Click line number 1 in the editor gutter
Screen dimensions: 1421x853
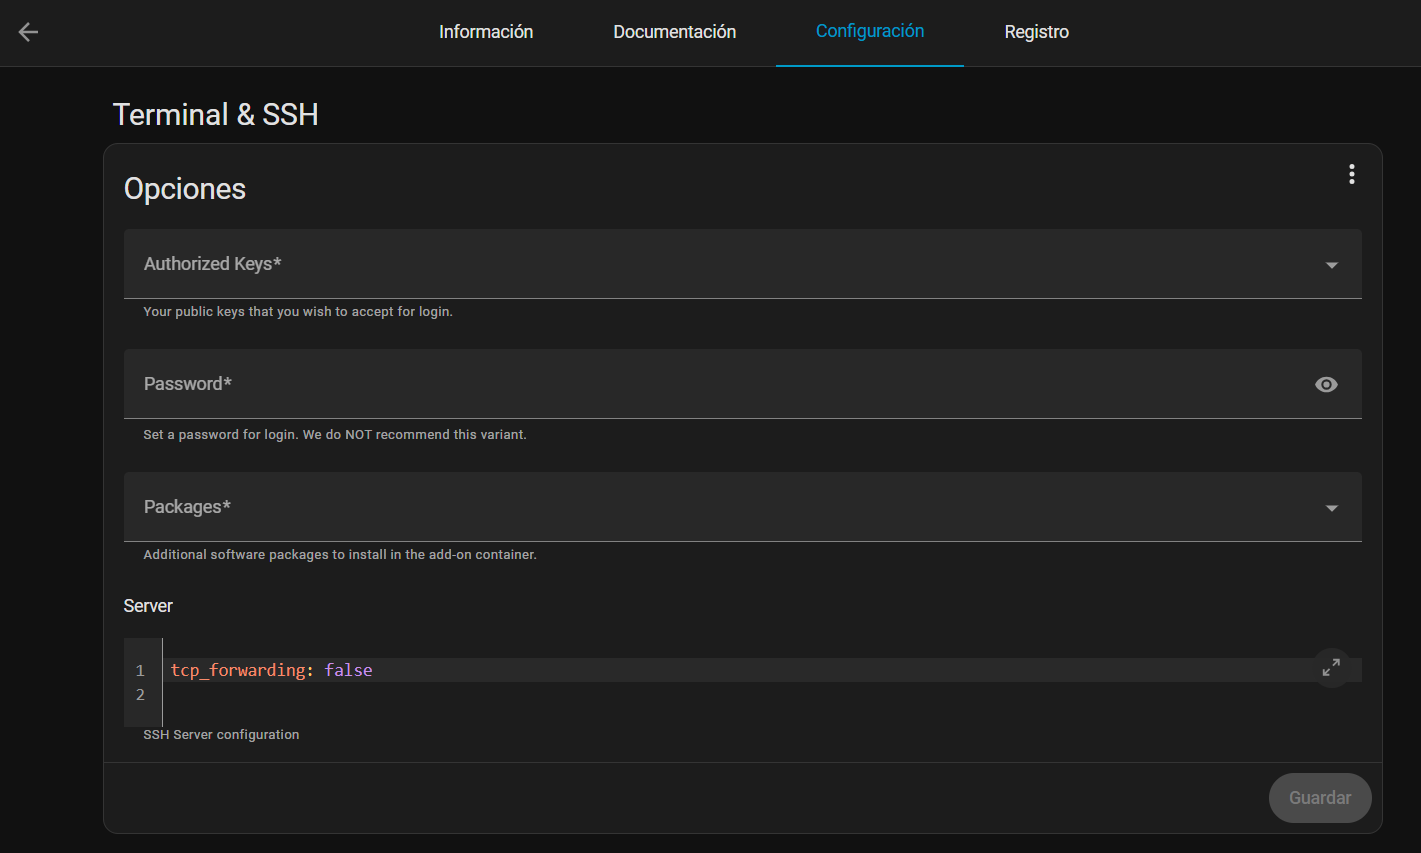[140, 670]
